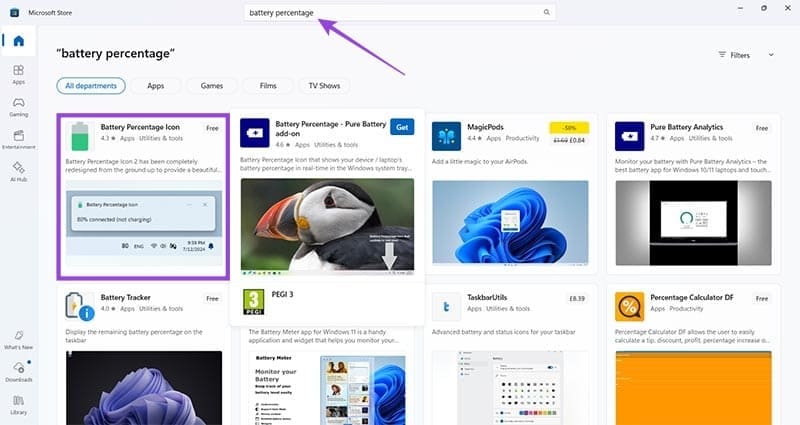
Task: Click the Battery Tracker title
Action: 126,297
